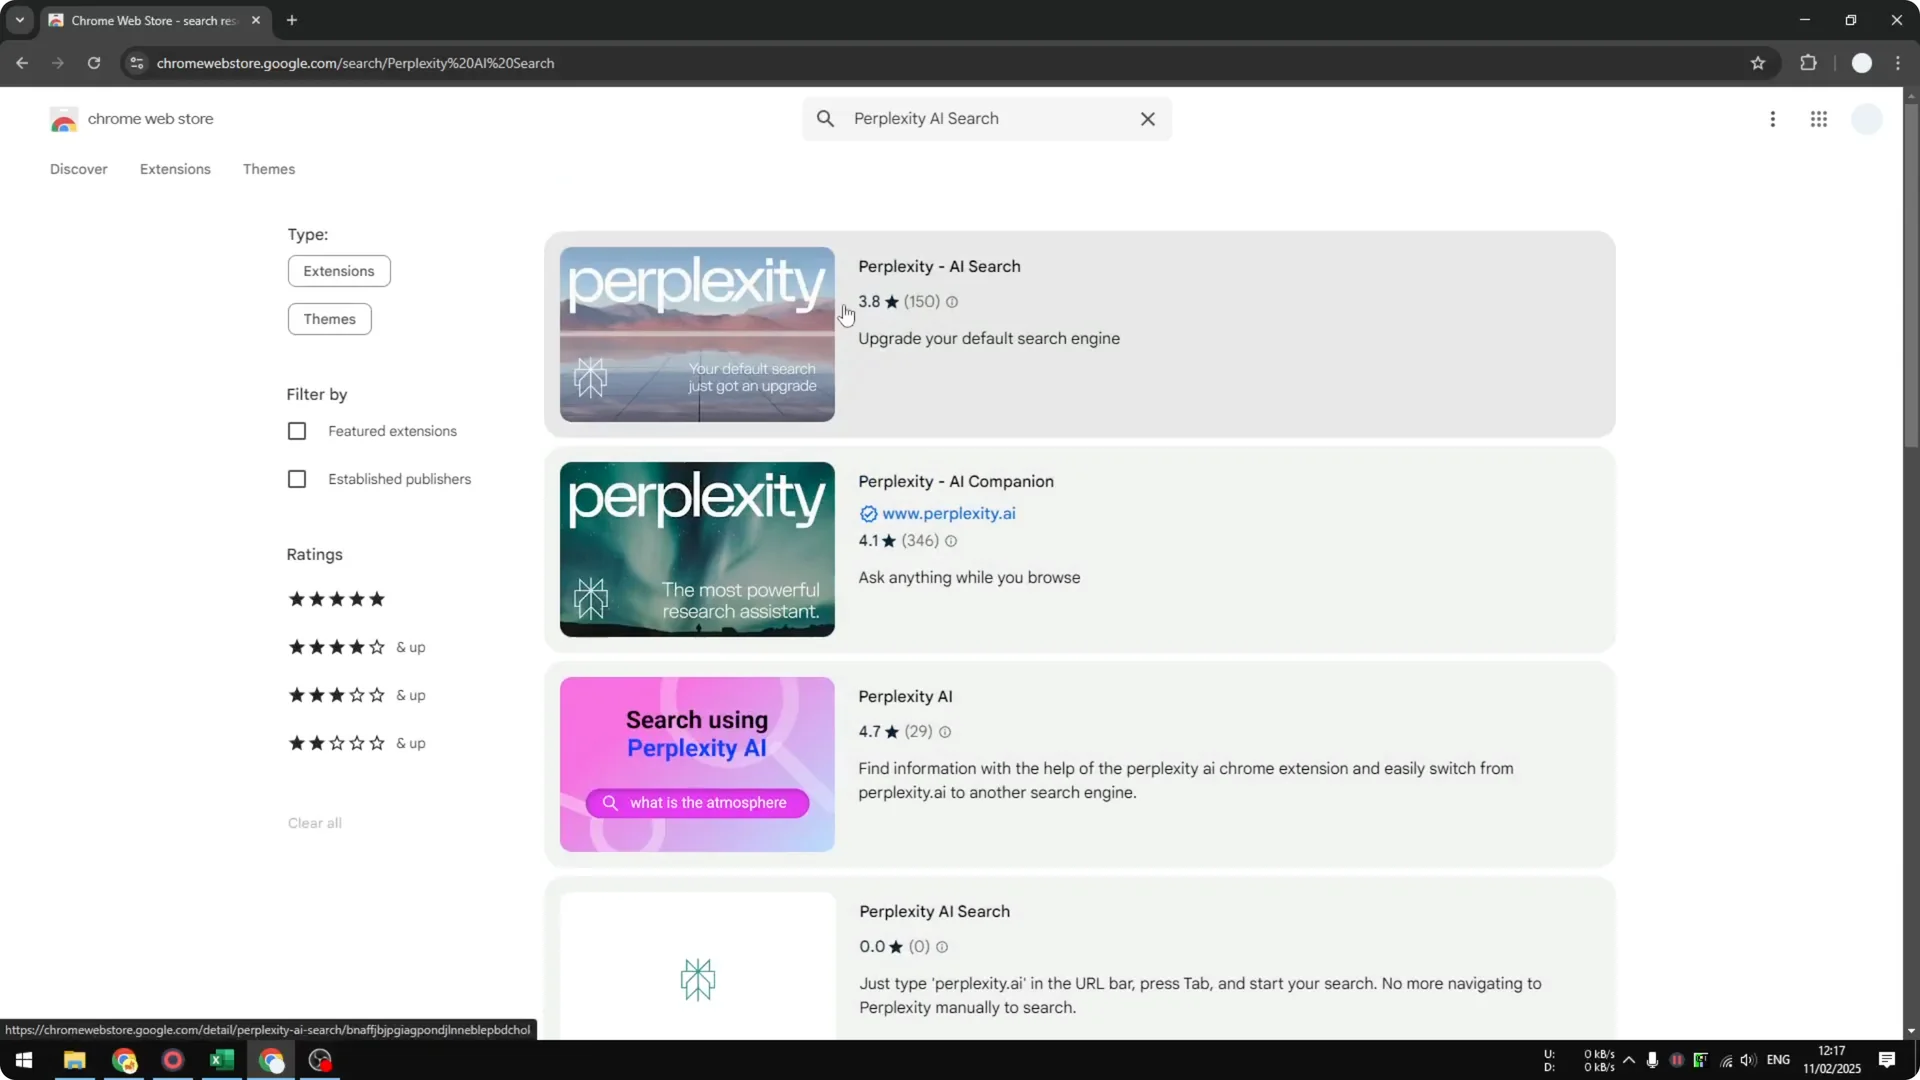Image resolution: width=1920 pixels, height=1080 pixels.
Task: Open Excel from the taskbar
Action: tap(221, 1060)
